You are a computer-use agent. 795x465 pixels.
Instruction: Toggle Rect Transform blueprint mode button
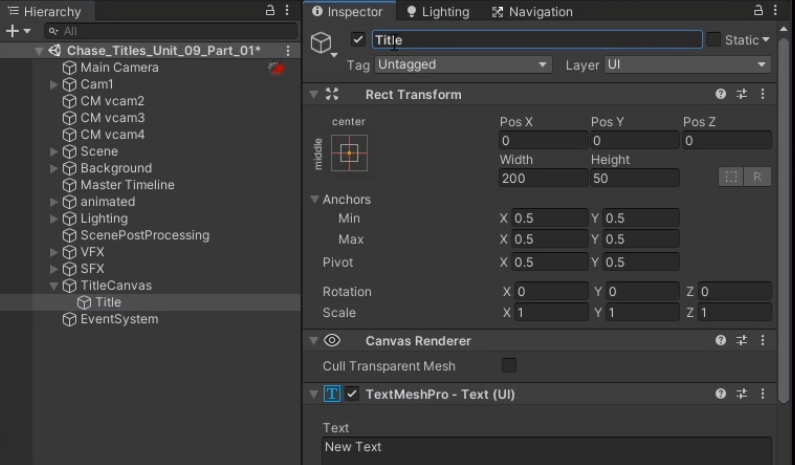point(731,177)
